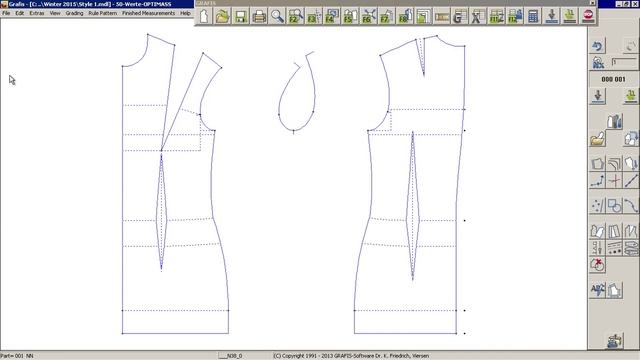Viewport: 640px width, 360px height.
Task: Click the first pattern piece tool icon
Action: click(x=598, y=231)
